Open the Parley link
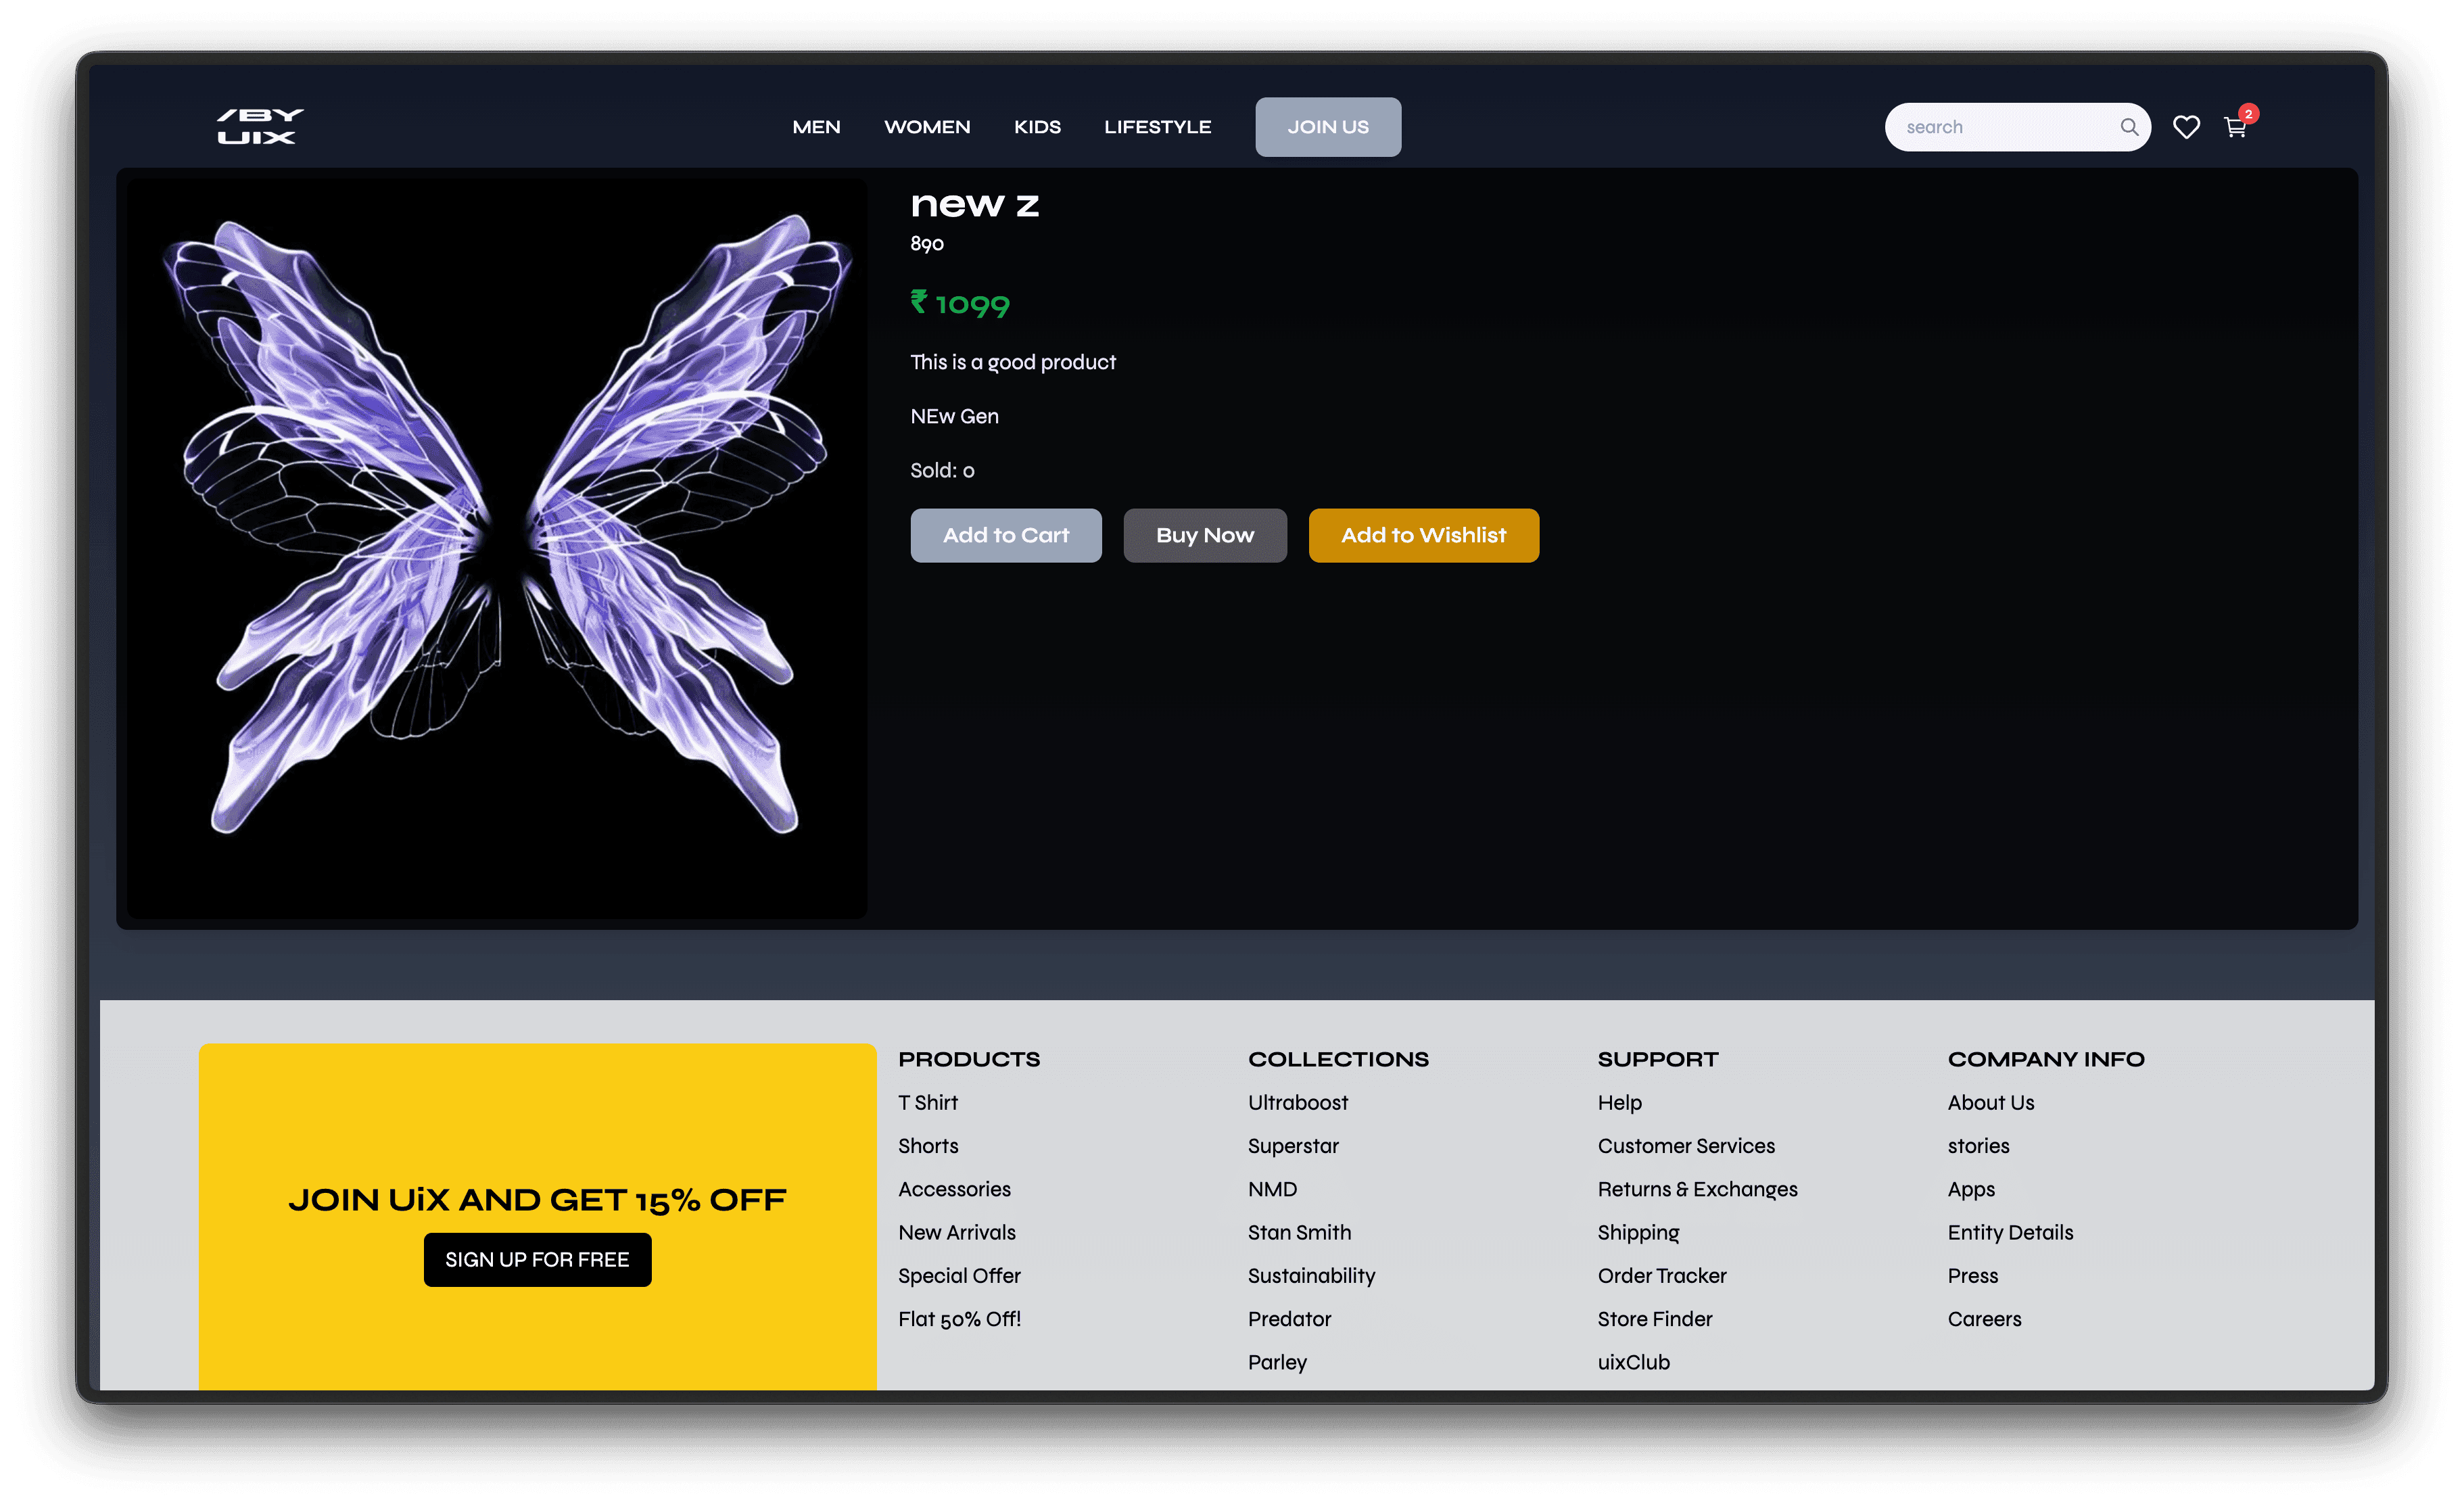Image resolution: width=2464 pixels, height=1504 pixels. (x=1277, y=1362)
